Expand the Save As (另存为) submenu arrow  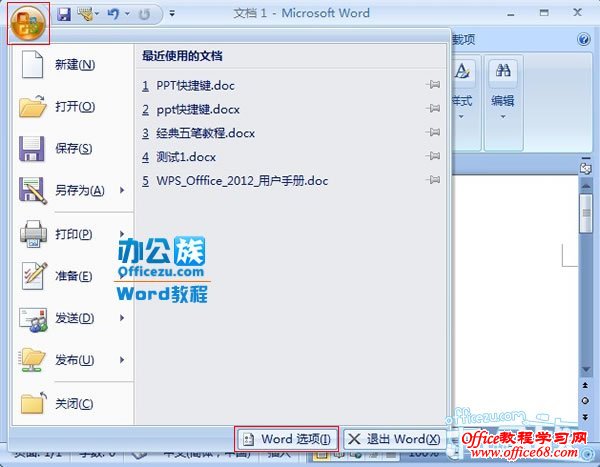122,190
